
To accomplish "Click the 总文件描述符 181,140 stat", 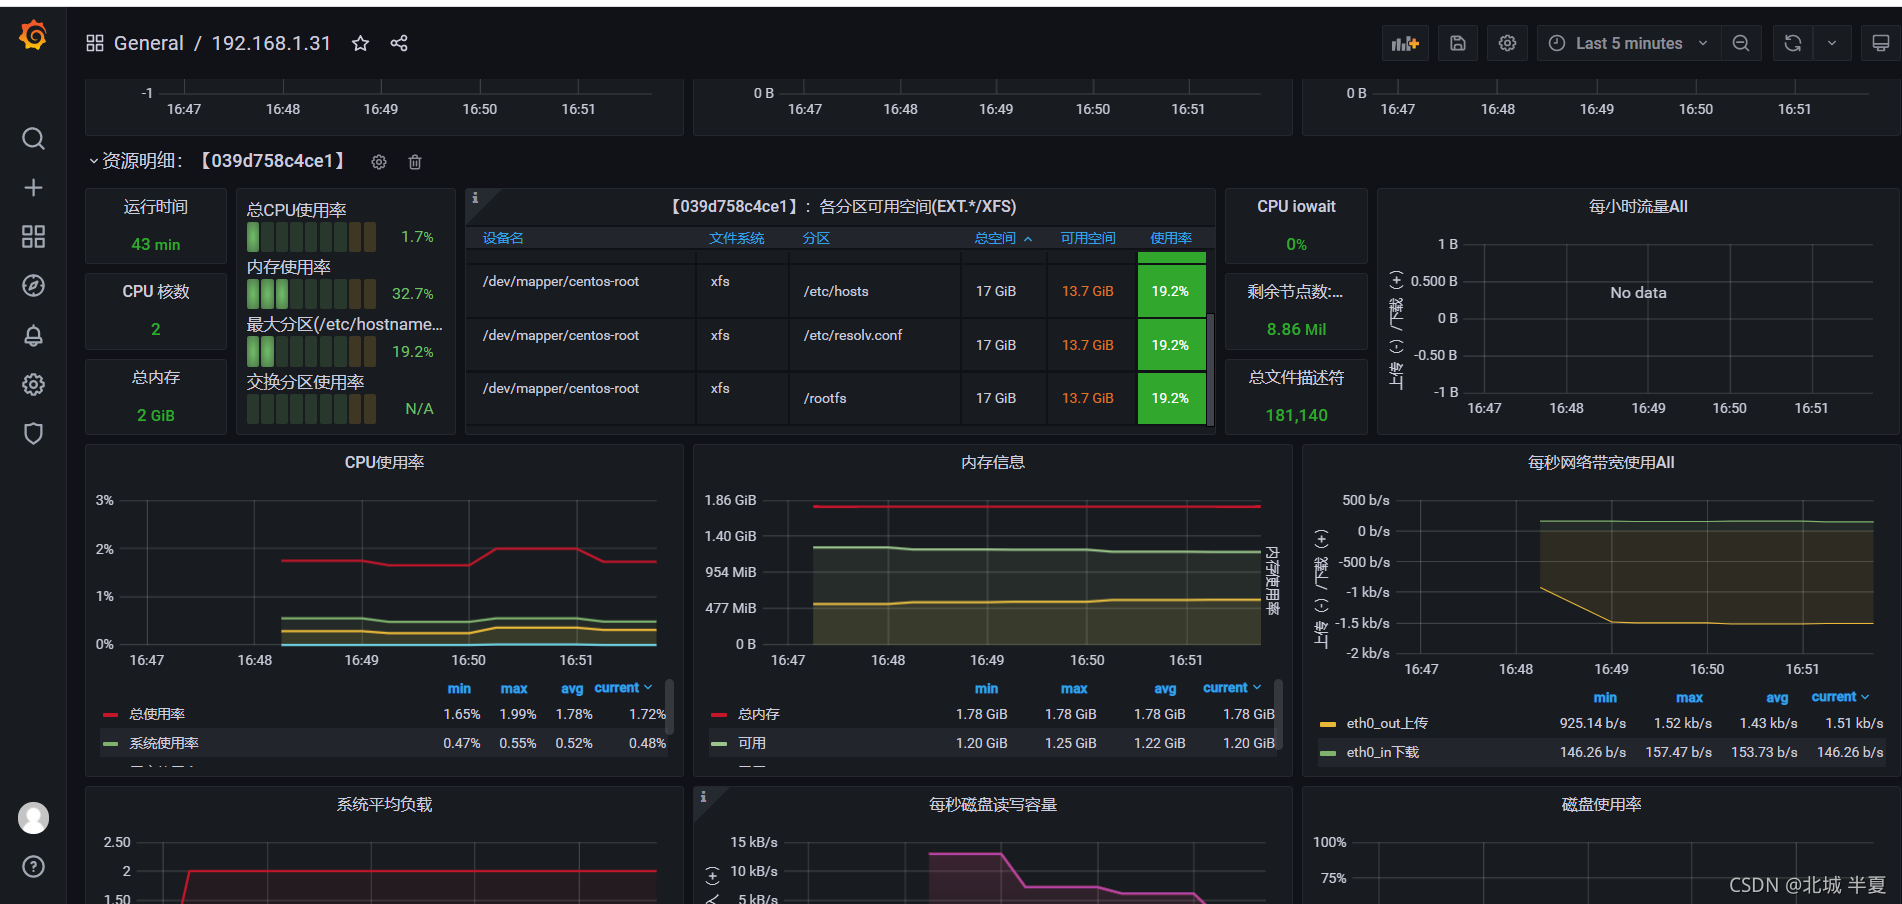I will pos(1296,397).
